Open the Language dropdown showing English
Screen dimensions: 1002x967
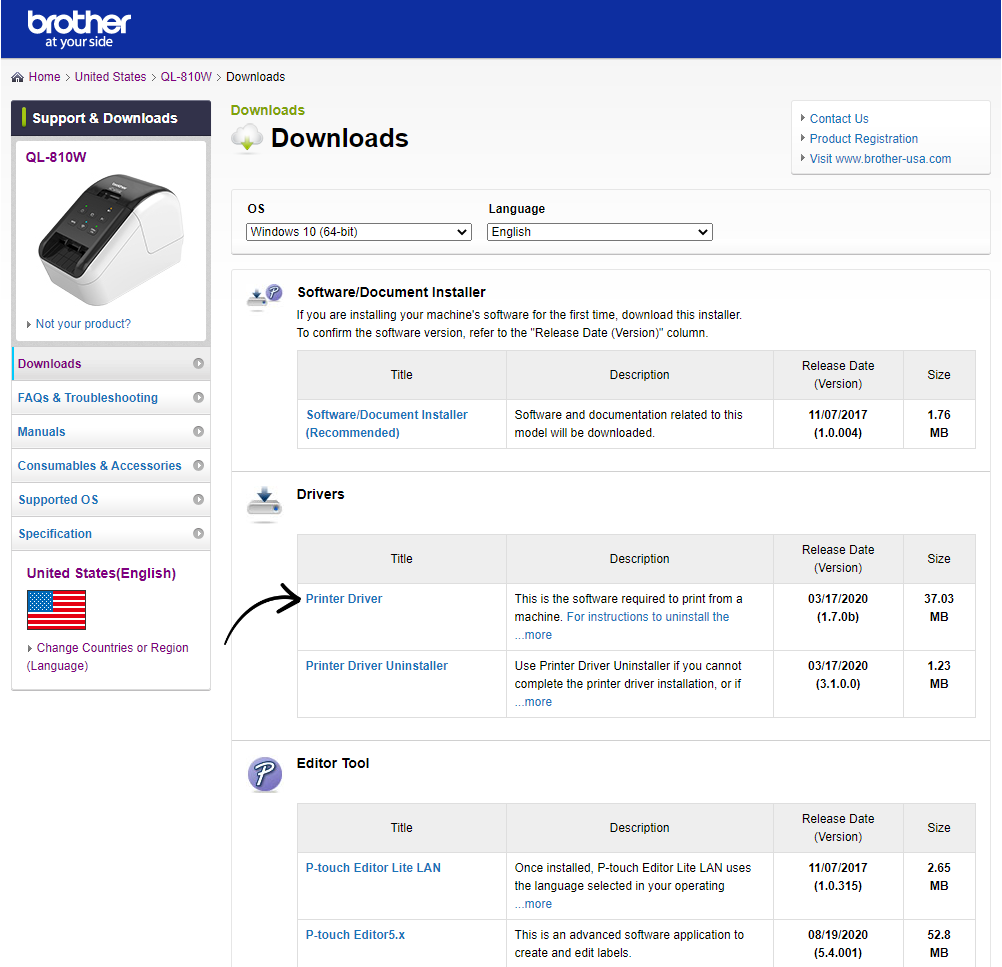coord(599,232)
